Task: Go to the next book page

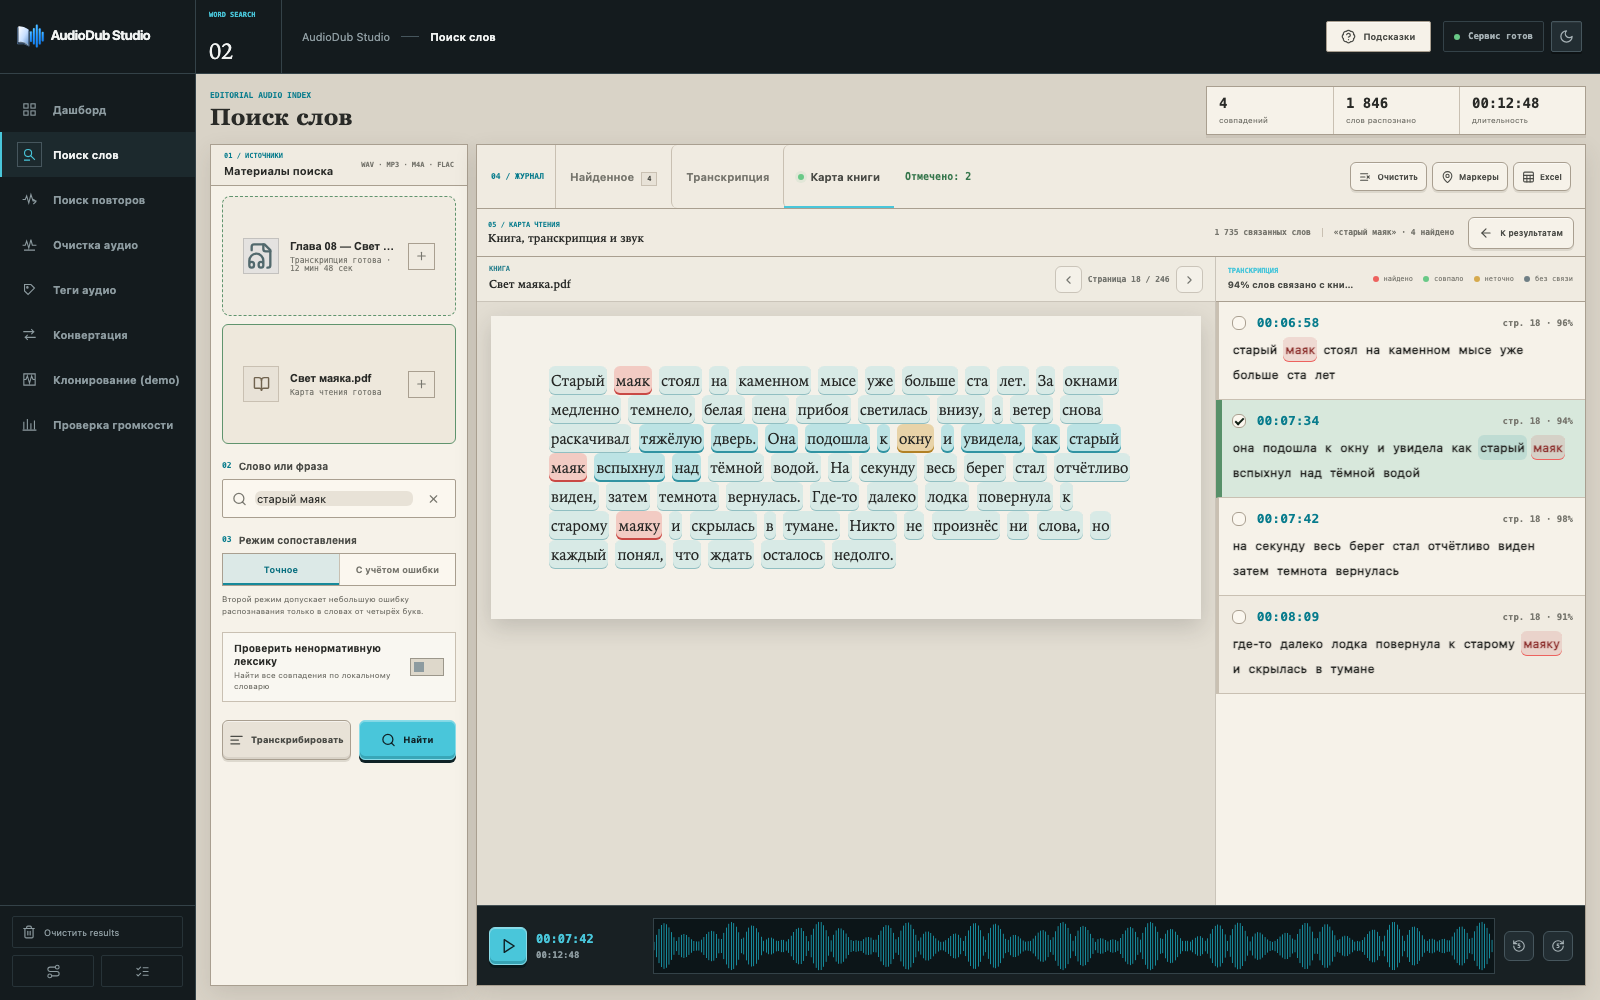Action: (x=1189, y=280)
